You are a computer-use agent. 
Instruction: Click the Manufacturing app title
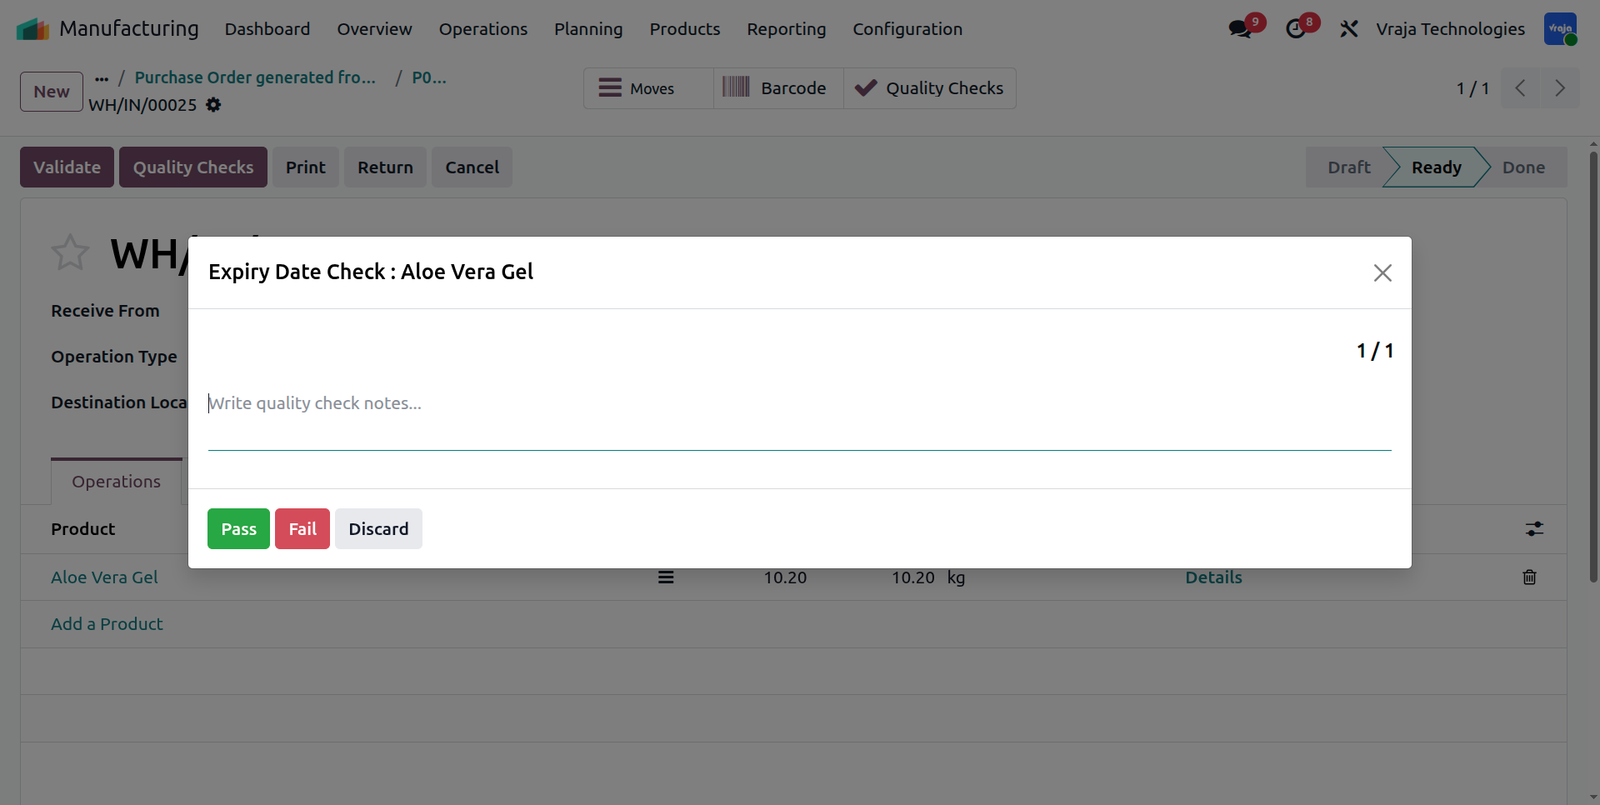coord(129,29)
